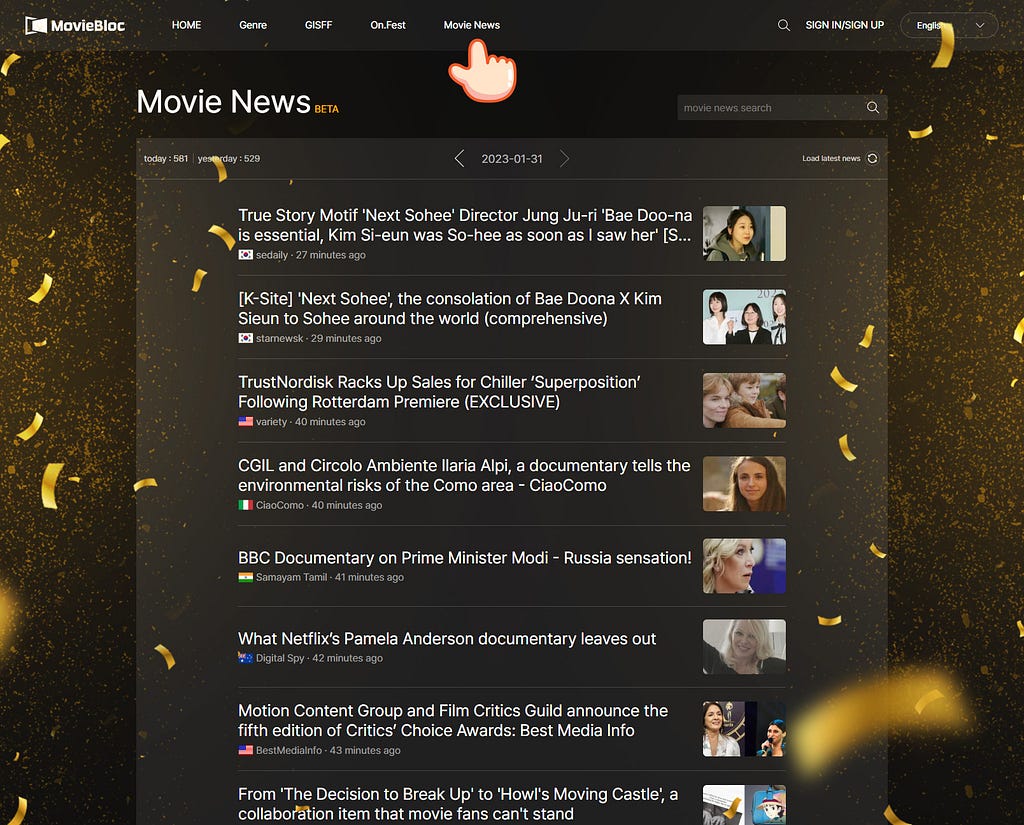Click the 'today : 581' counter

point(166,159)
